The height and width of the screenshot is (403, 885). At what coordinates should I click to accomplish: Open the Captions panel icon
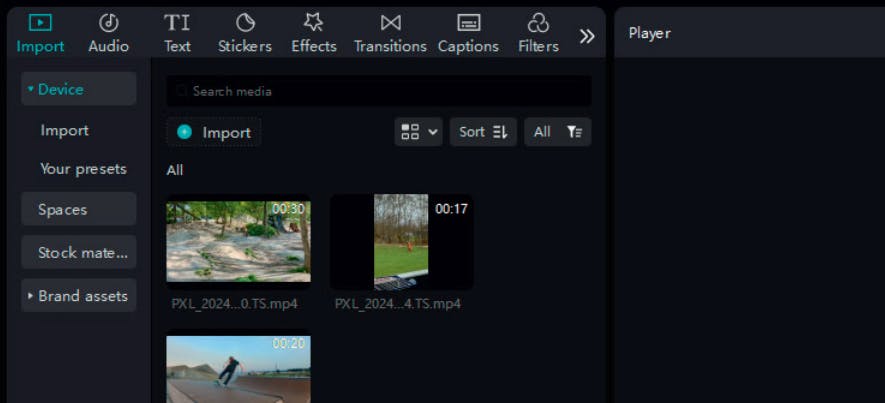click(468, 23)
